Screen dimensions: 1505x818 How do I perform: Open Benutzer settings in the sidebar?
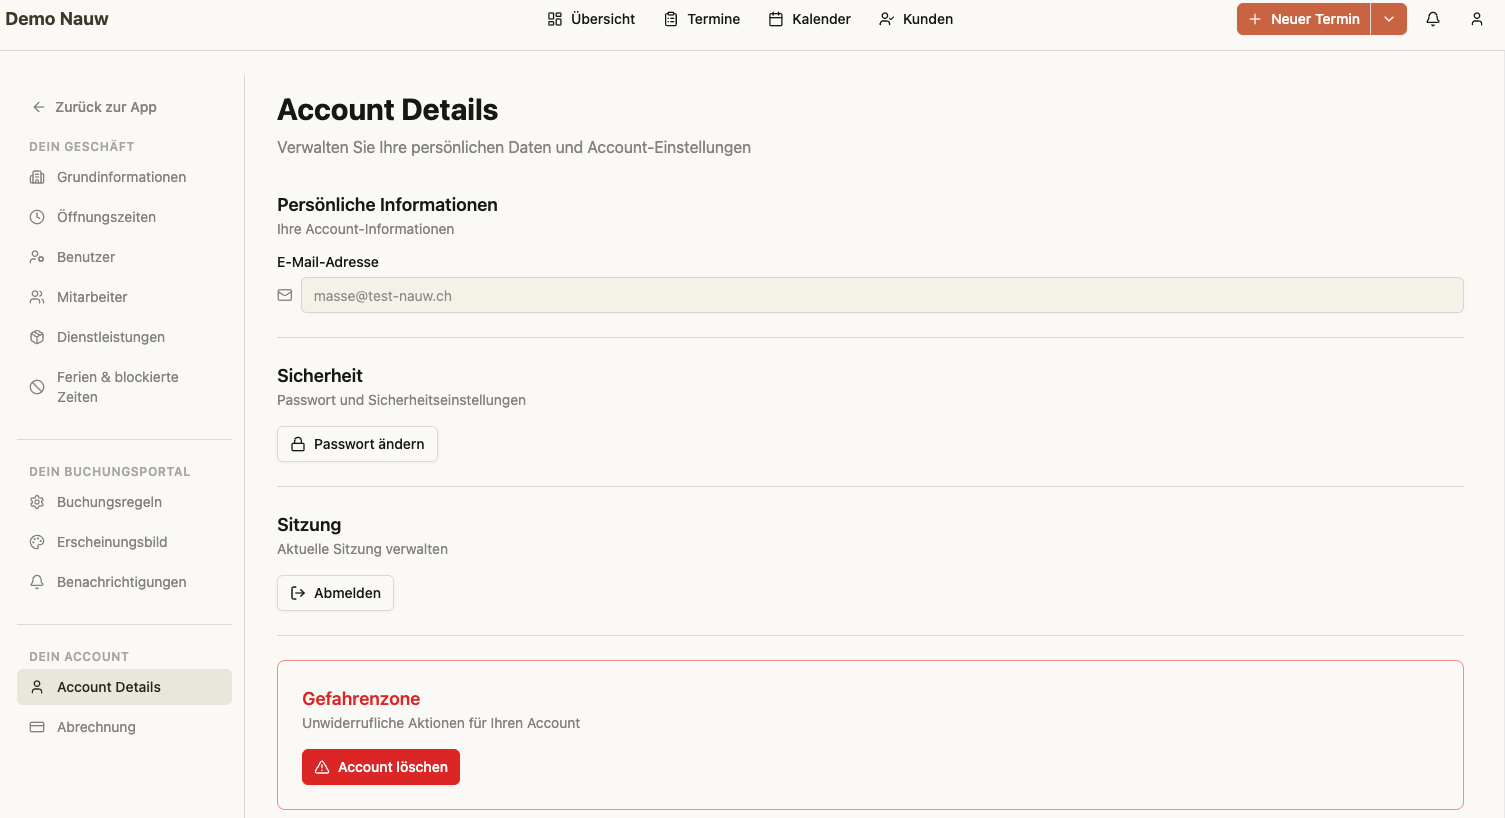click(124, 257)
